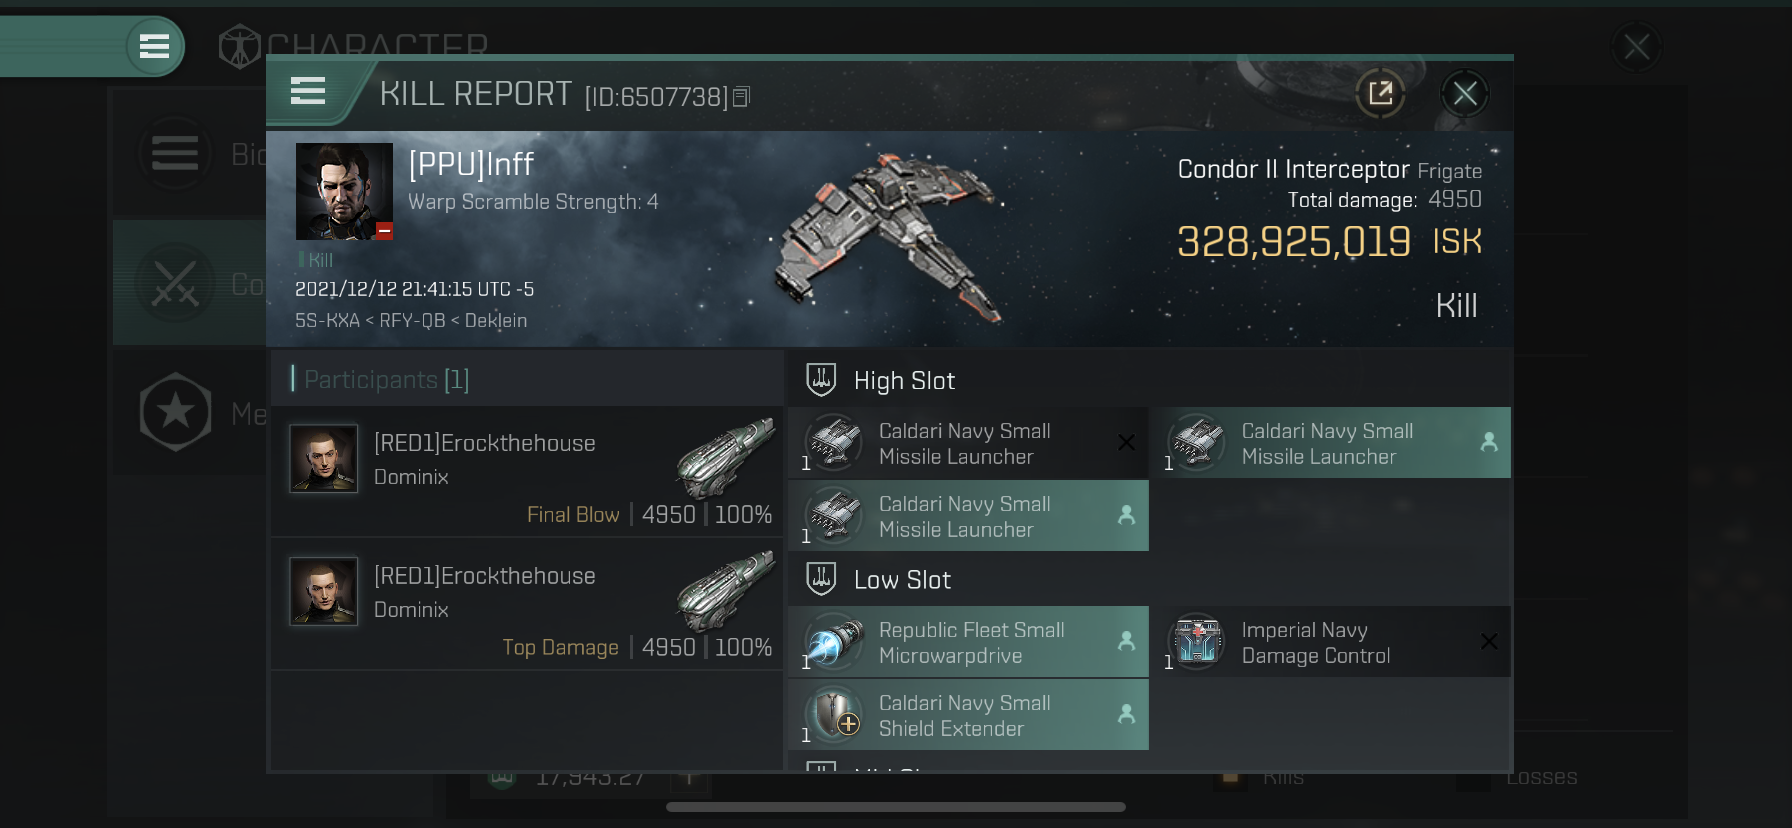Viewport: 1792px width, 828px height.
Task: Open the Inff victim character portrait
Action: [x=344, y=191]
